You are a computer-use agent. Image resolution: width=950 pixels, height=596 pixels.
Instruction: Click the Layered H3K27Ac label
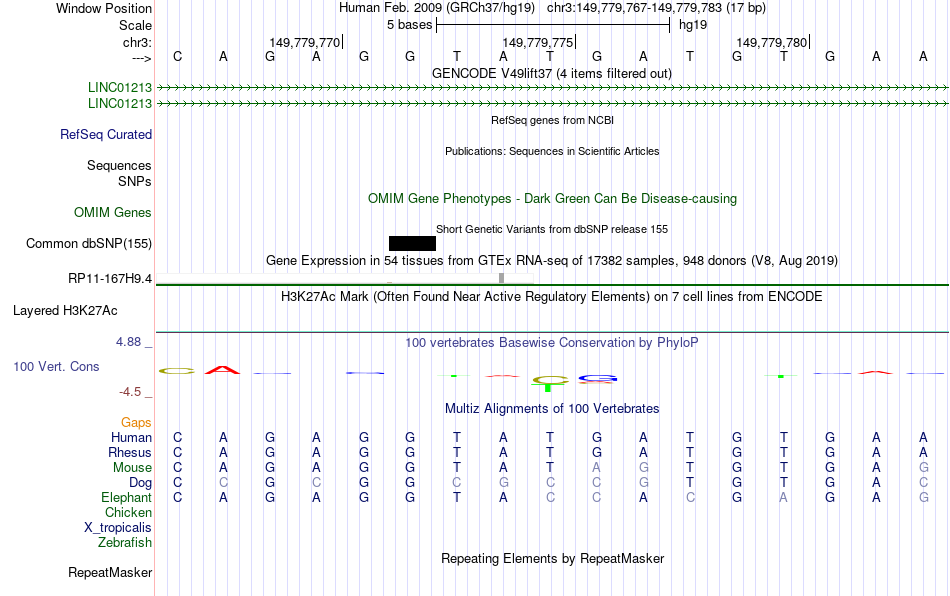pos(65,311)
